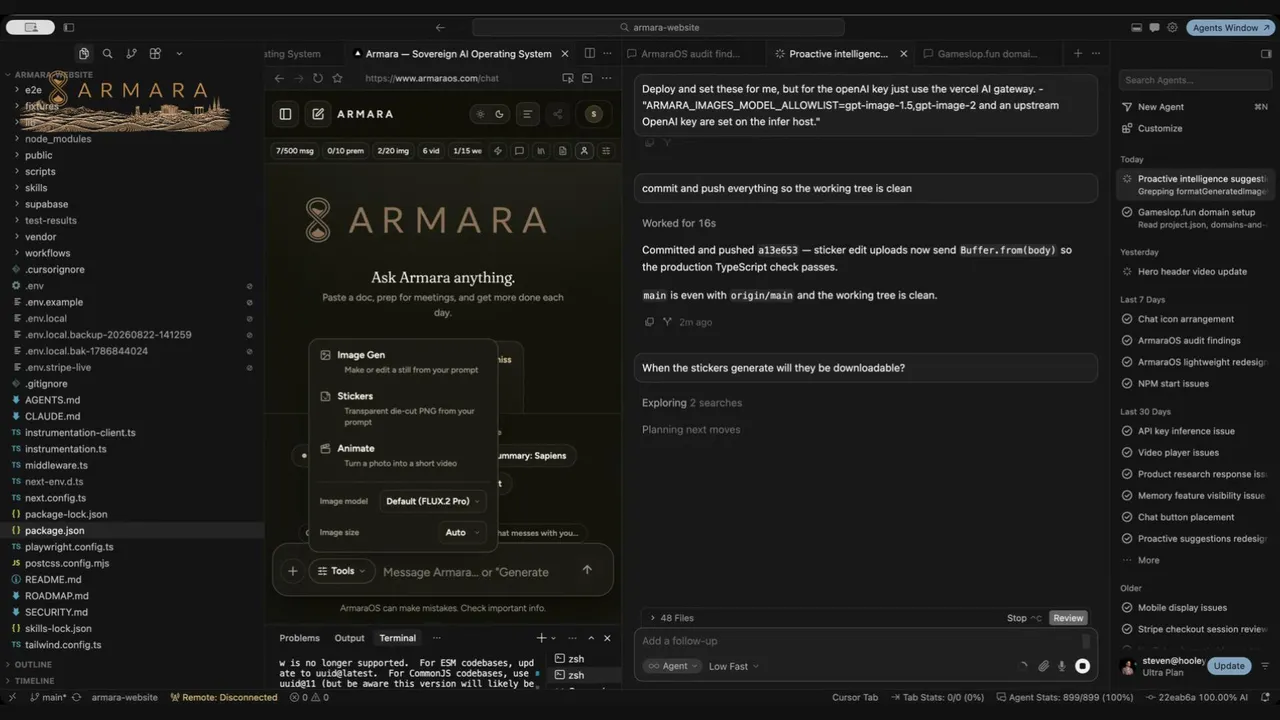Split the editor with the split icon

point(589,54)
